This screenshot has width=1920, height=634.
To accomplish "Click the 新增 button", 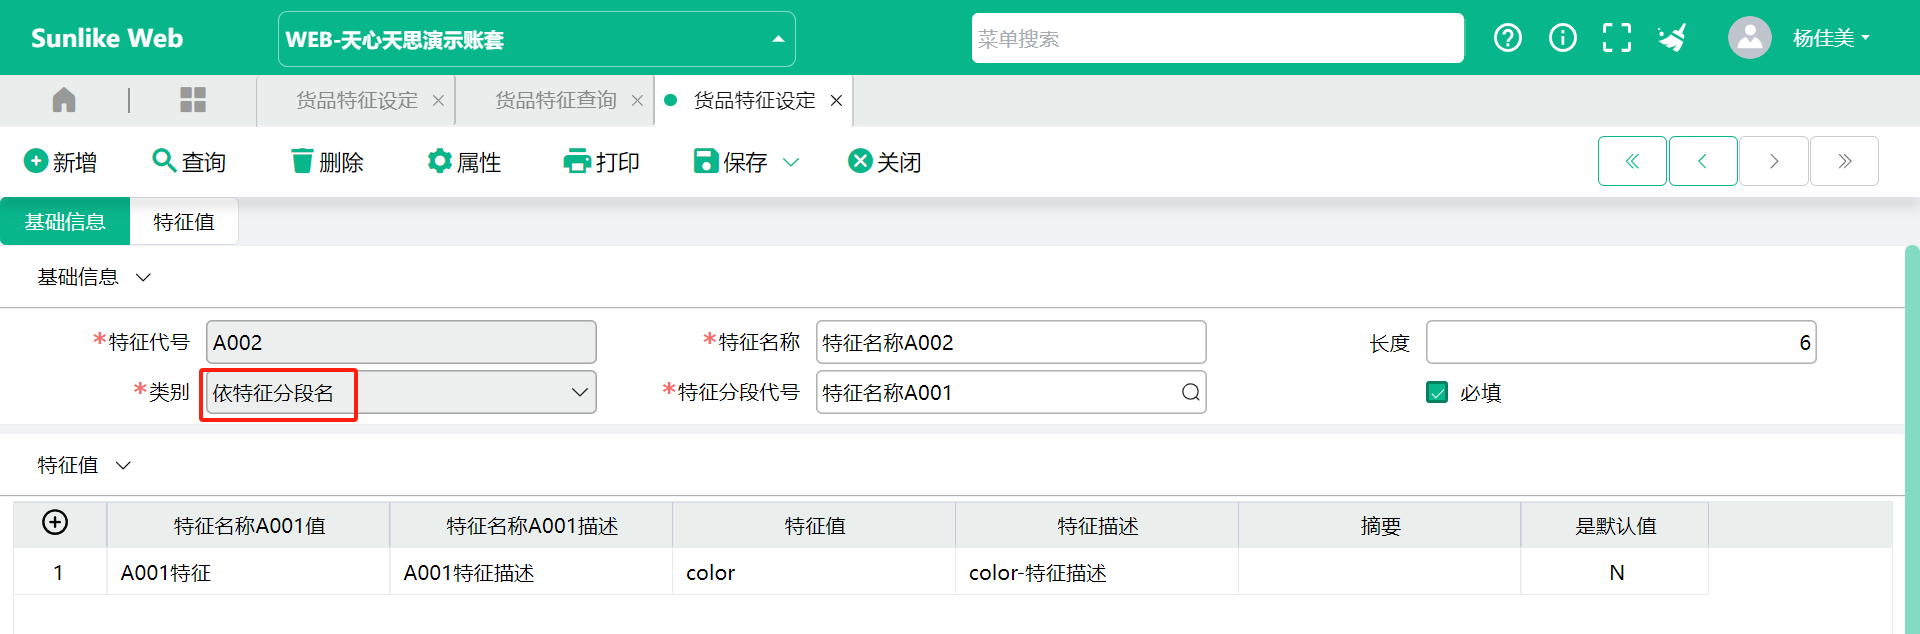I will [x=61, y=162].
